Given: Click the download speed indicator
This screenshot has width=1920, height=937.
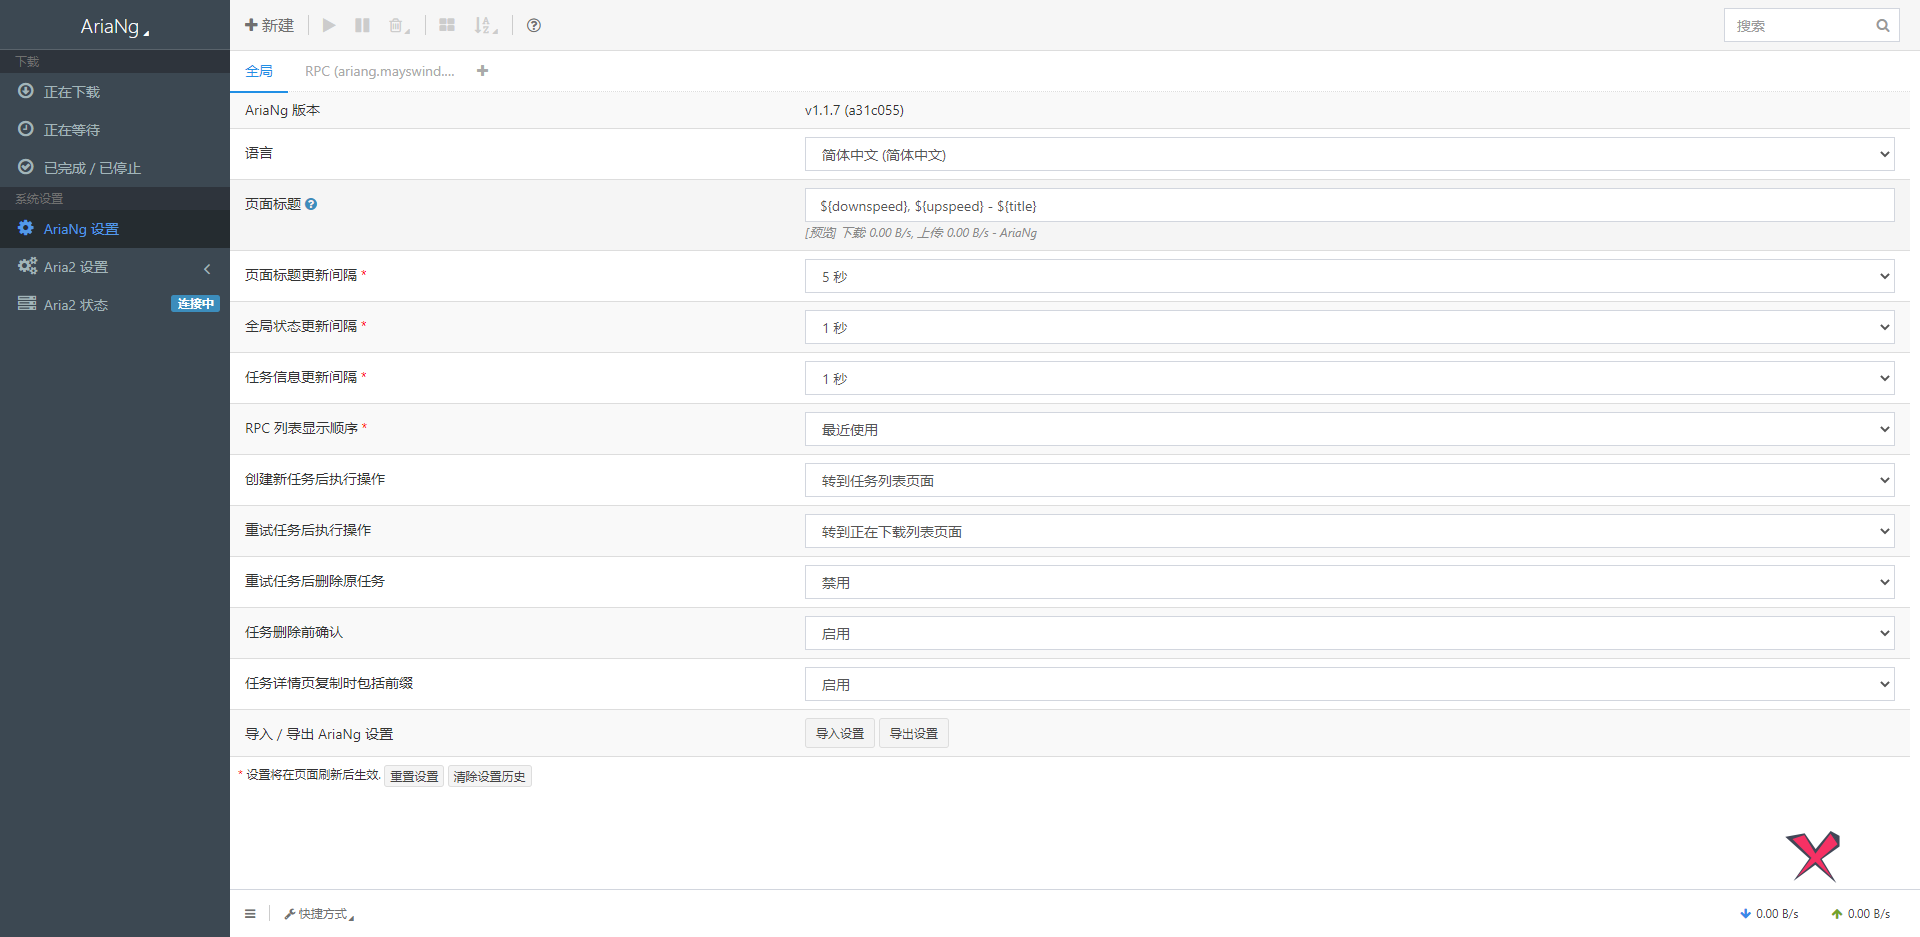Looking at the screenshot, I should [x=1769, y=913].
